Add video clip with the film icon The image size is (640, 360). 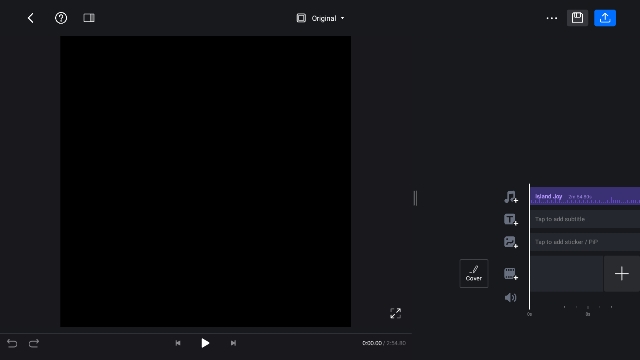pos(511,274)
